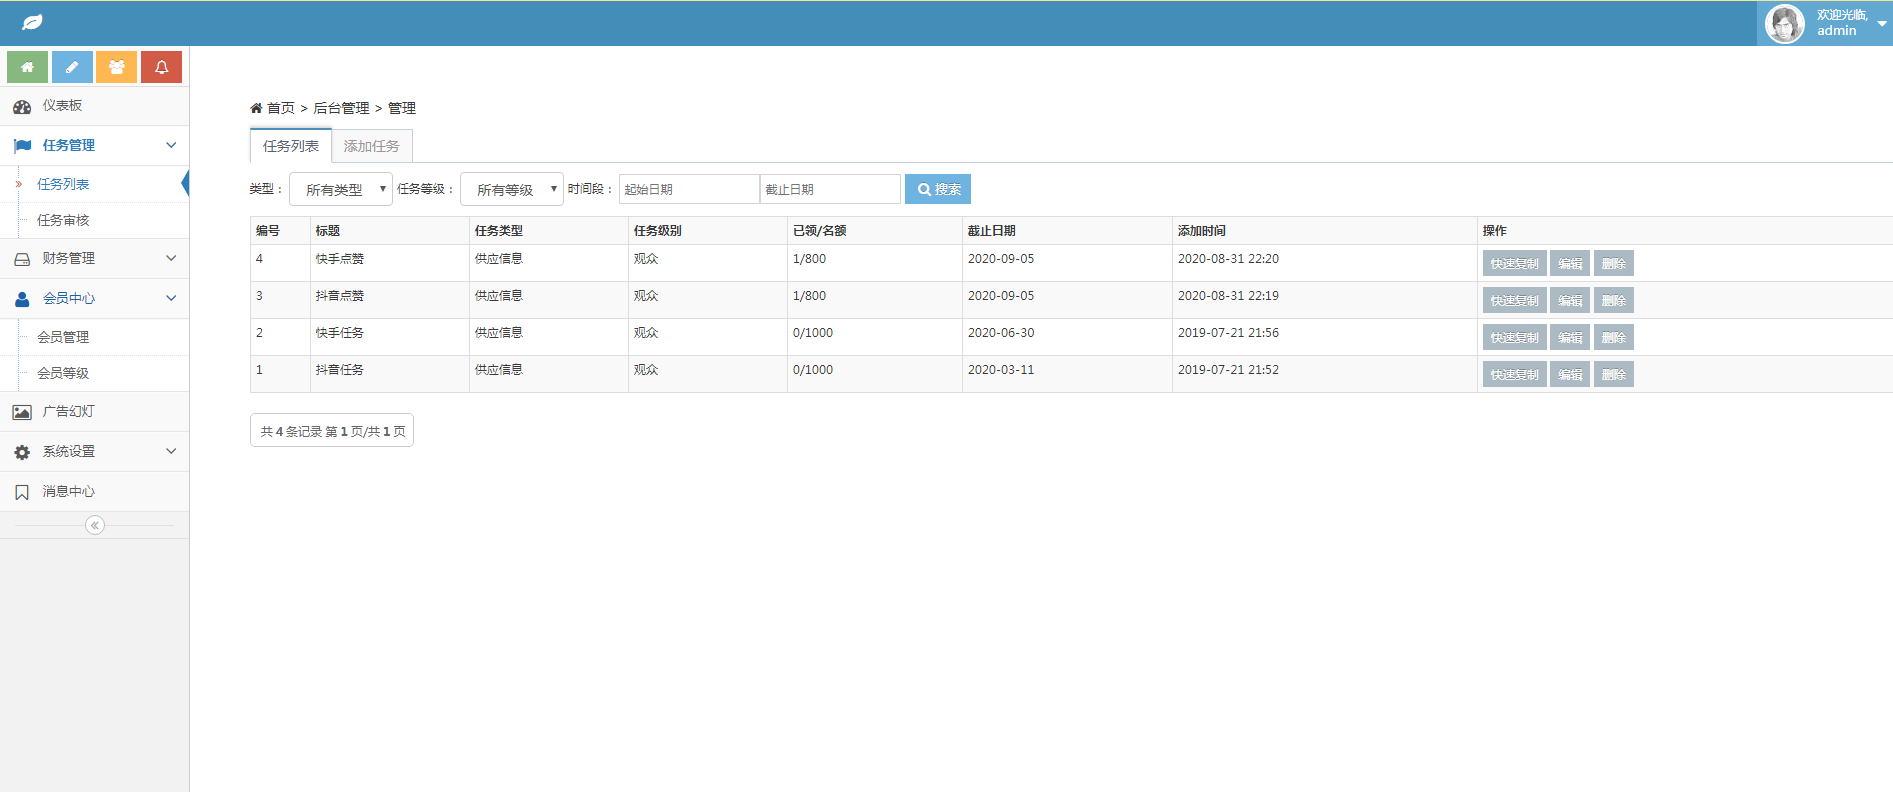Screen dimensions: 1893x792
Task: Open the admin user dropdown caret
Action: pyautogui.click(x=1882, y=23)
